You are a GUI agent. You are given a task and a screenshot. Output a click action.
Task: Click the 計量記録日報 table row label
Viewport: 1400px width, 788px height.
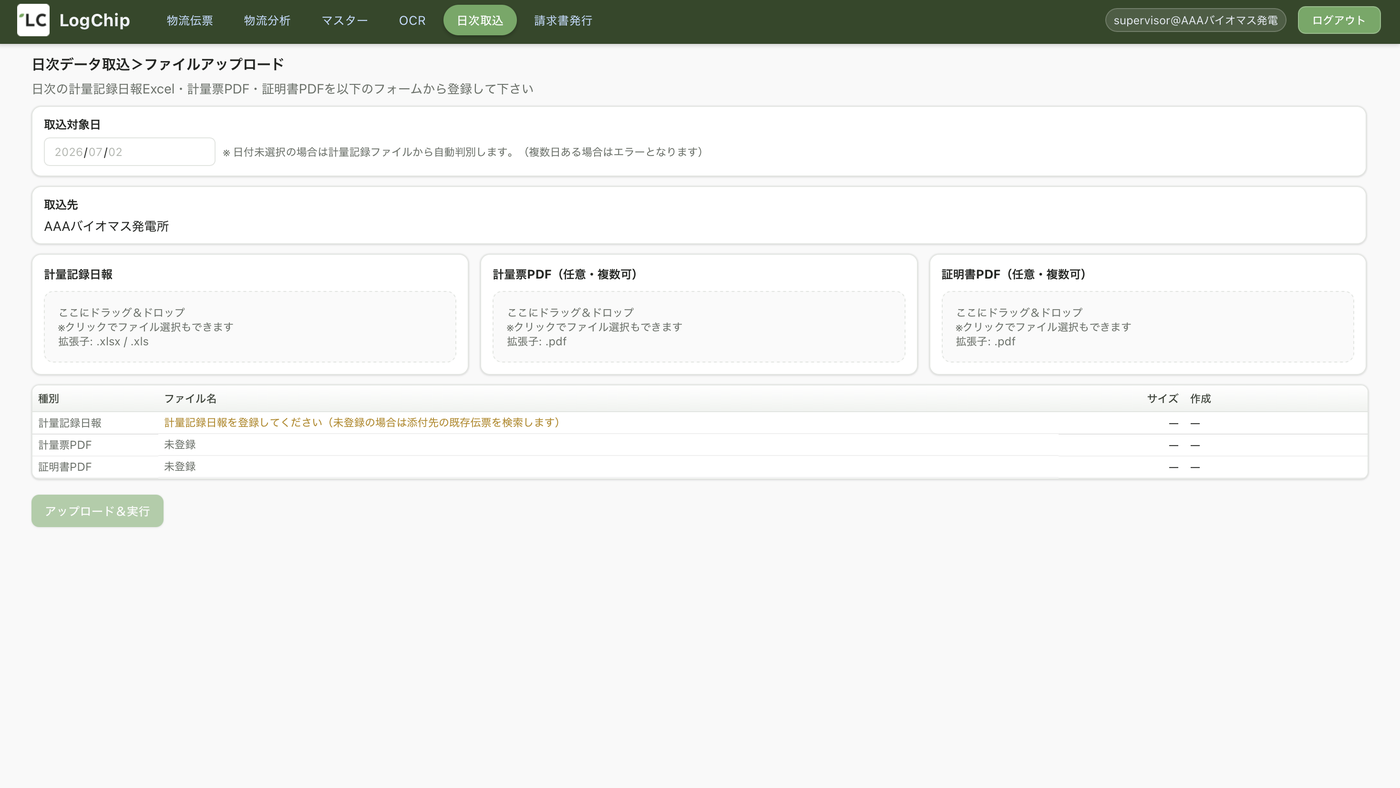pos(70,423)
